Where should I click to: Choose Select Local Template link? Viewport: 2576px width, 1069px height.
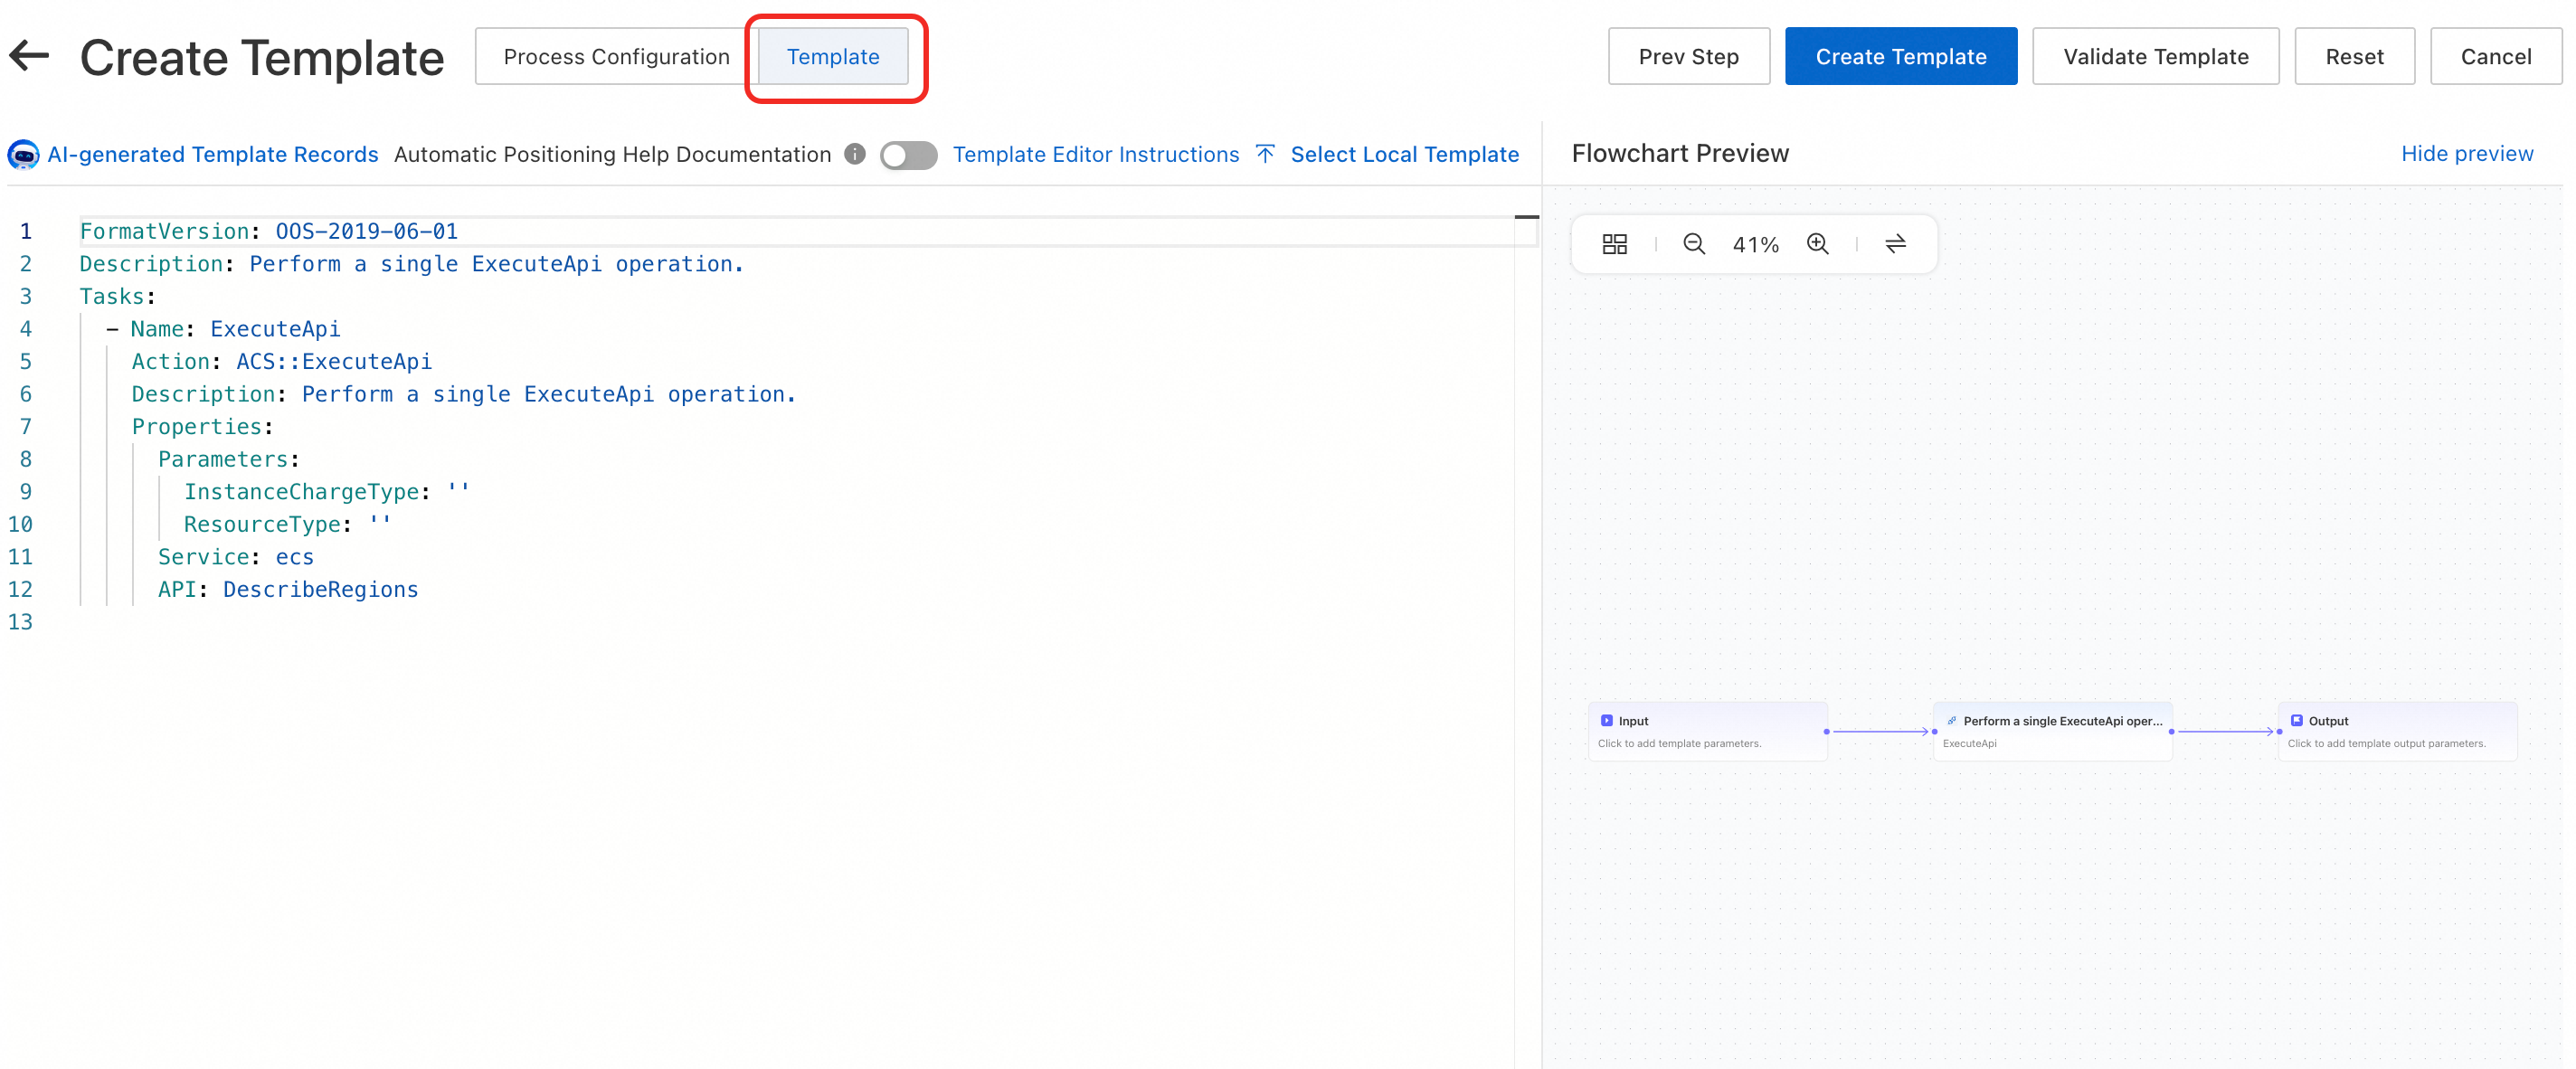click(1404, 154)
